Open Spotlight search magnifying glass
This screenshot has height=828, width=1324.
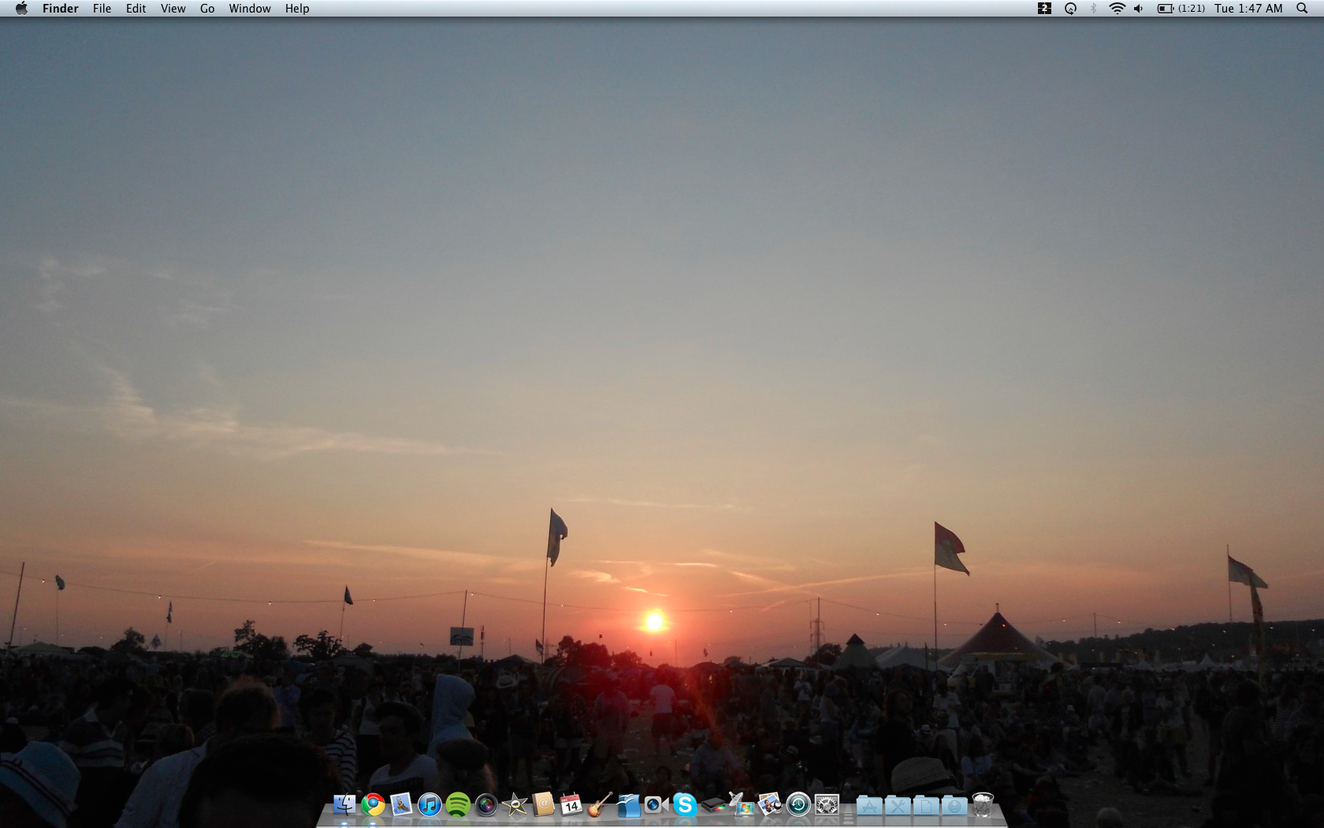1302,8
